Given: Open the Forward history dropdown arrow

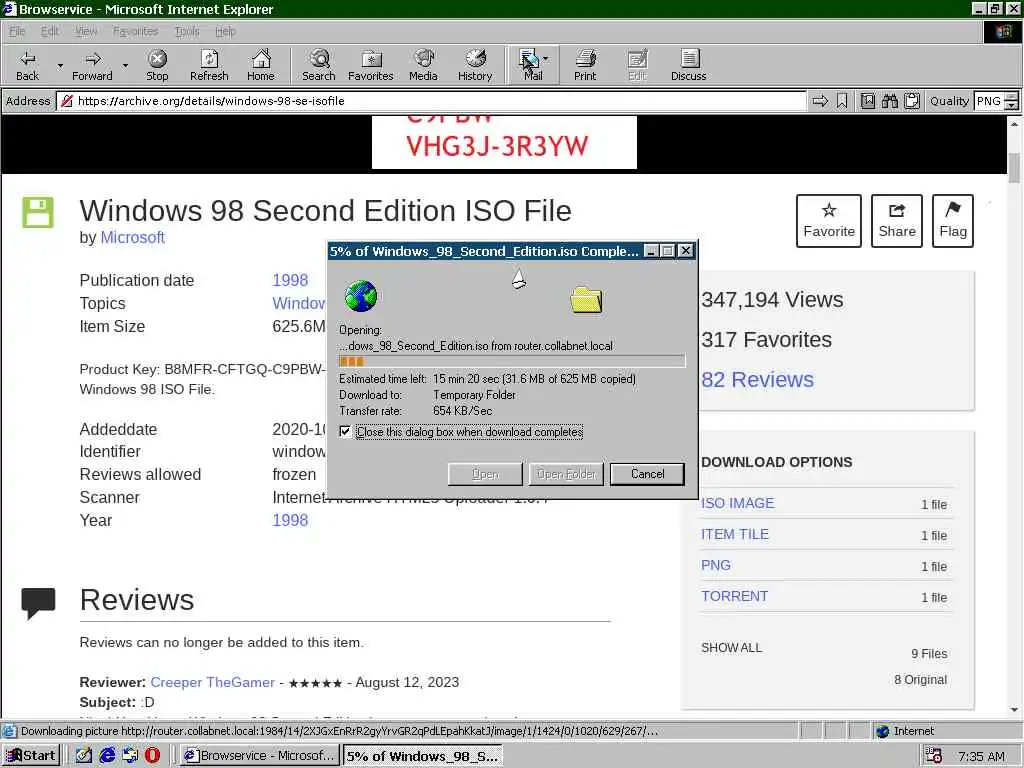Looking at the screenshot, I should [x=125, y=65].
